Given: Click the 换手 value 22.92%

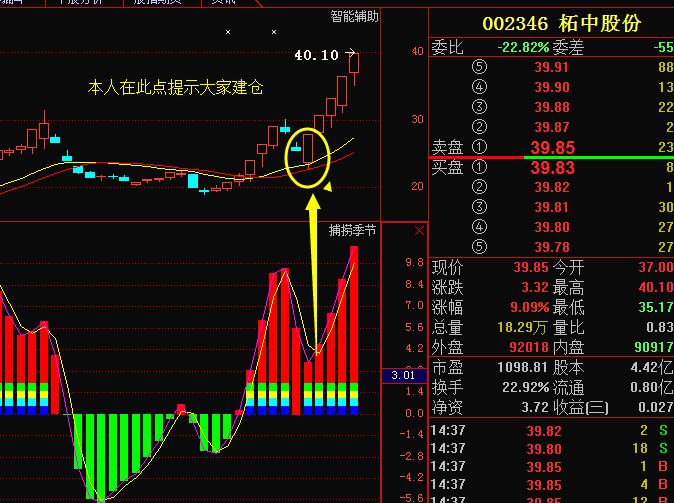Looking at the screenshot, I should click(526, 387).
